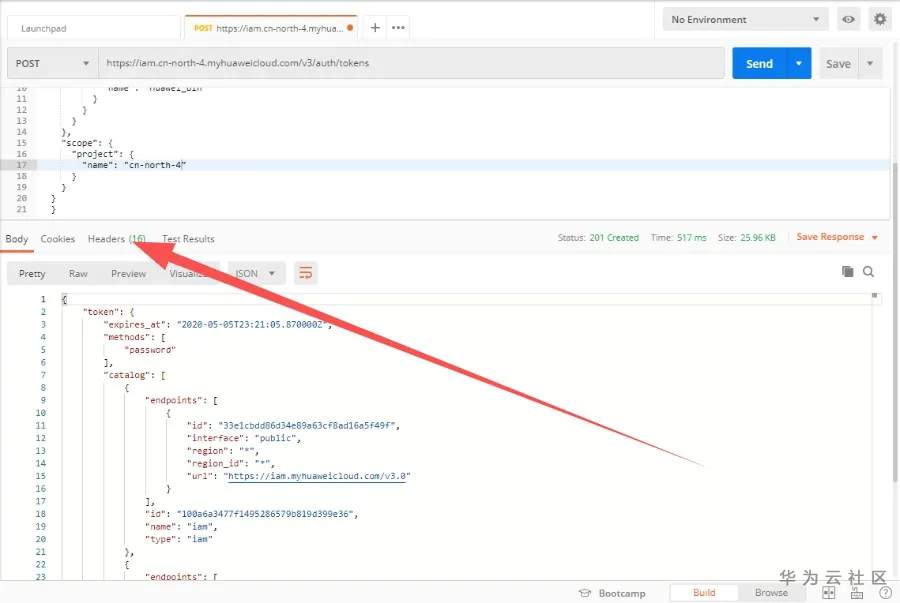Toggle two-pane layout icon
The width and height of the screenshot is (900, 603).
pos(827,593)
